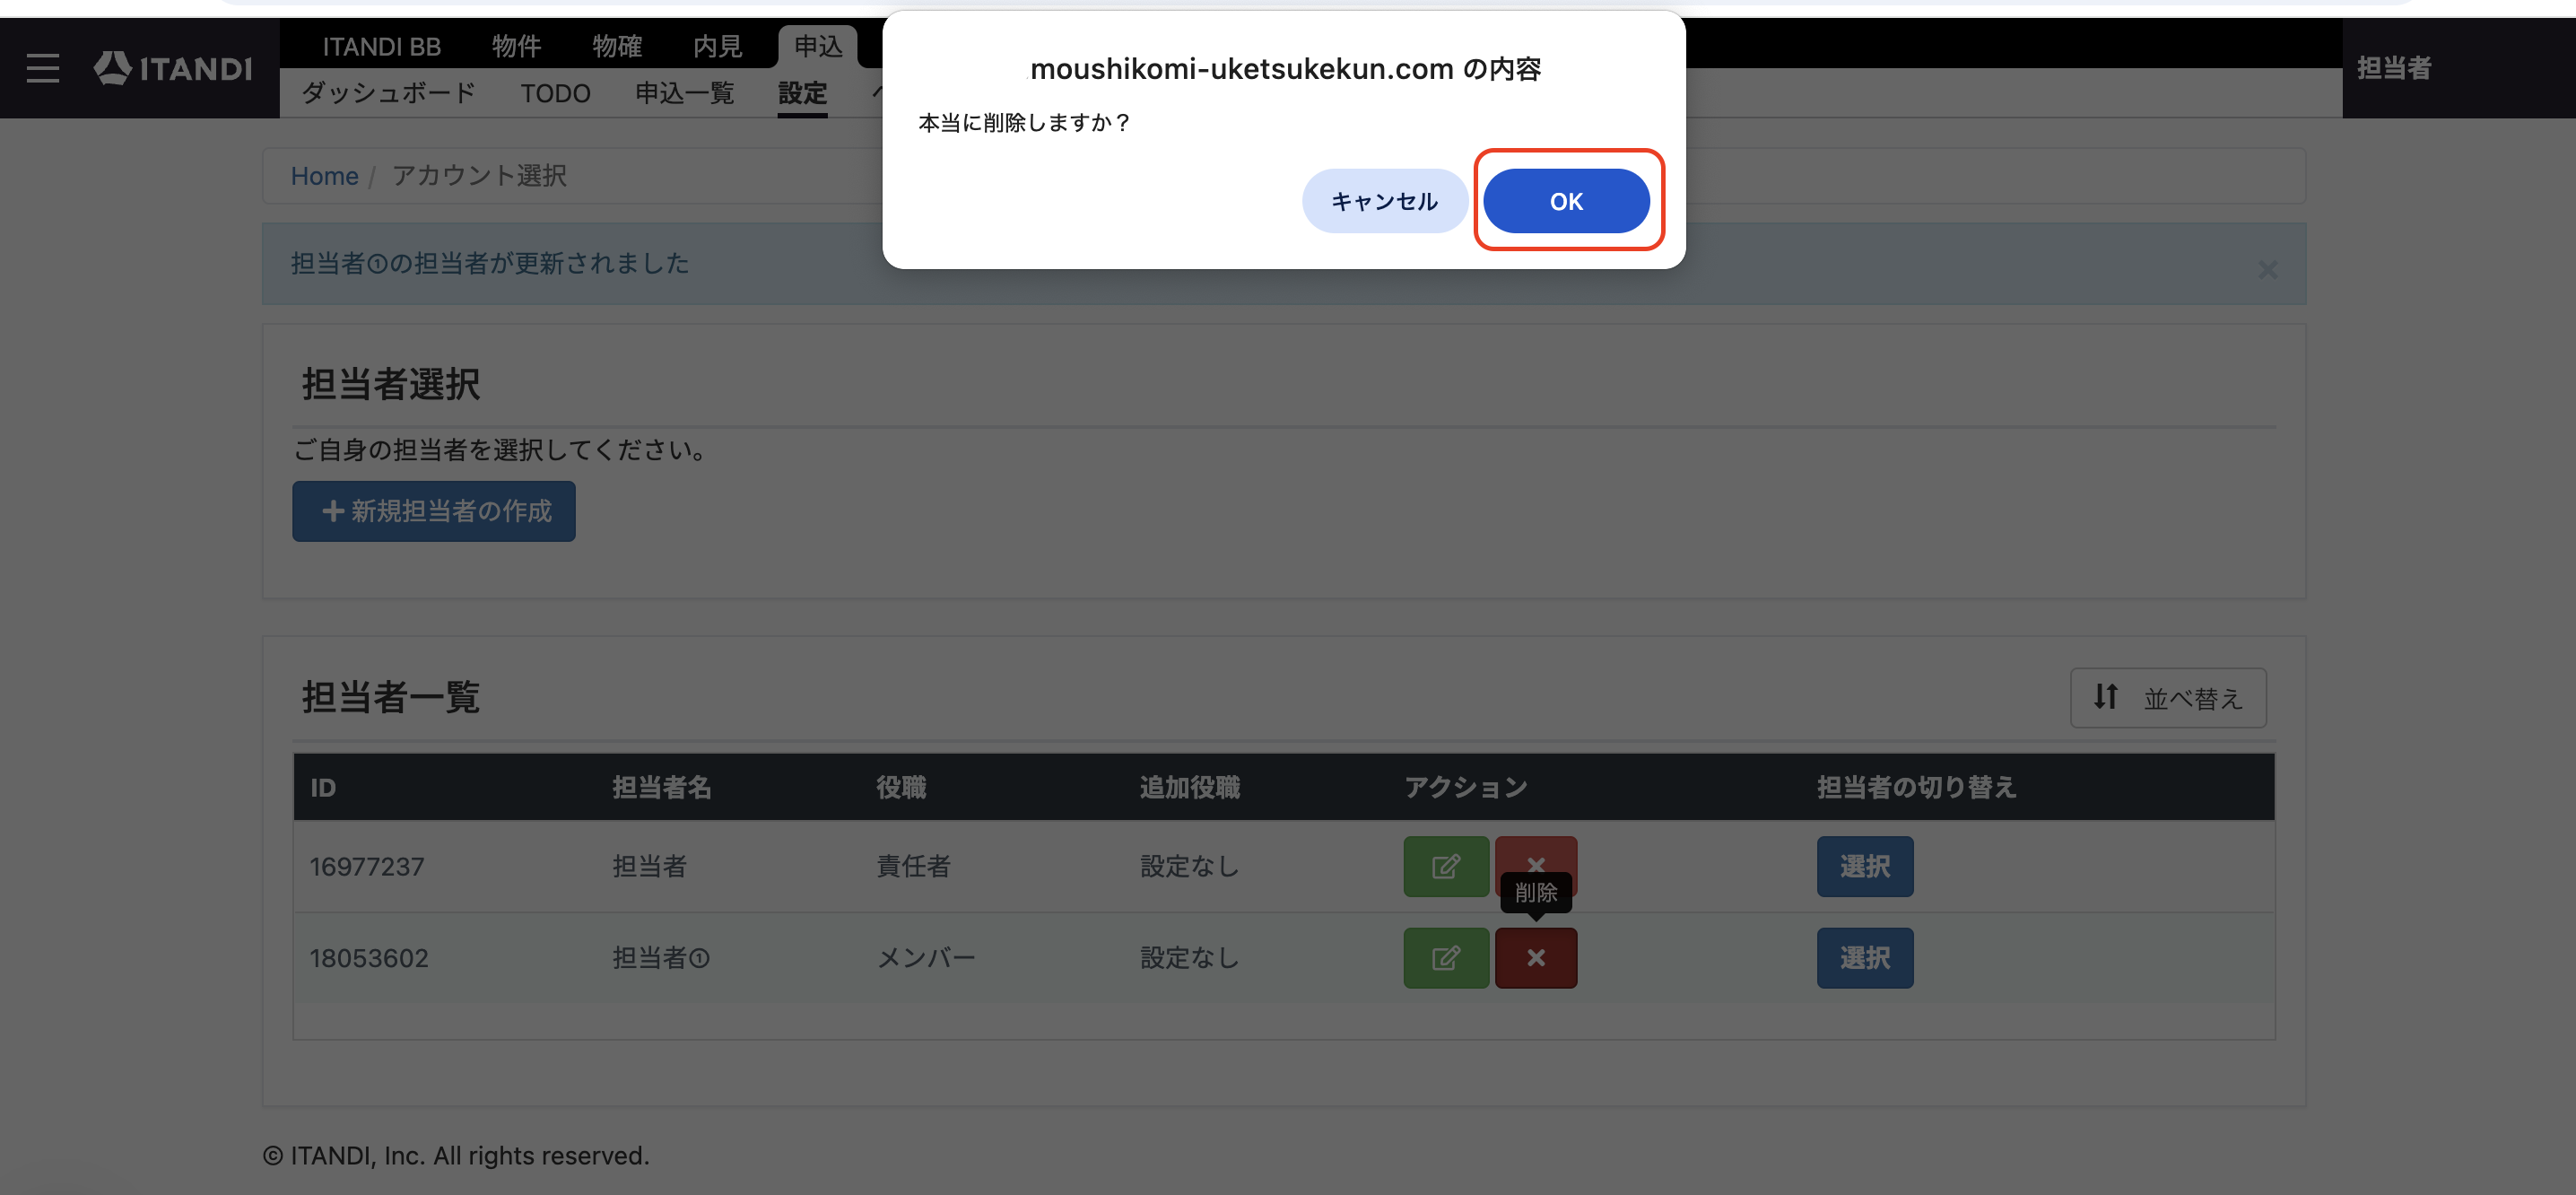The width and height of the screenshot is (2576, 1195).
Task: Open the 物確 tab
Action: click(x=617, y=46)
